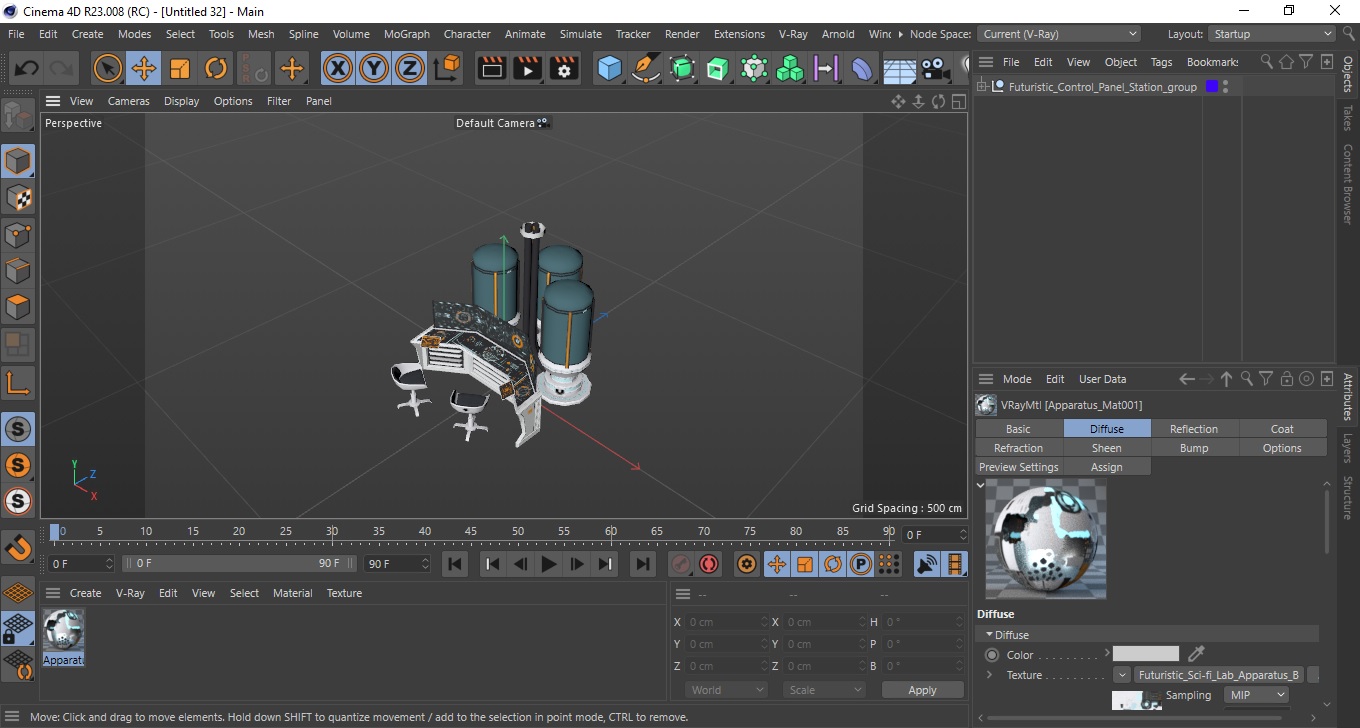
Task: Click Preview Settings button
Action: coord(1019,467)
